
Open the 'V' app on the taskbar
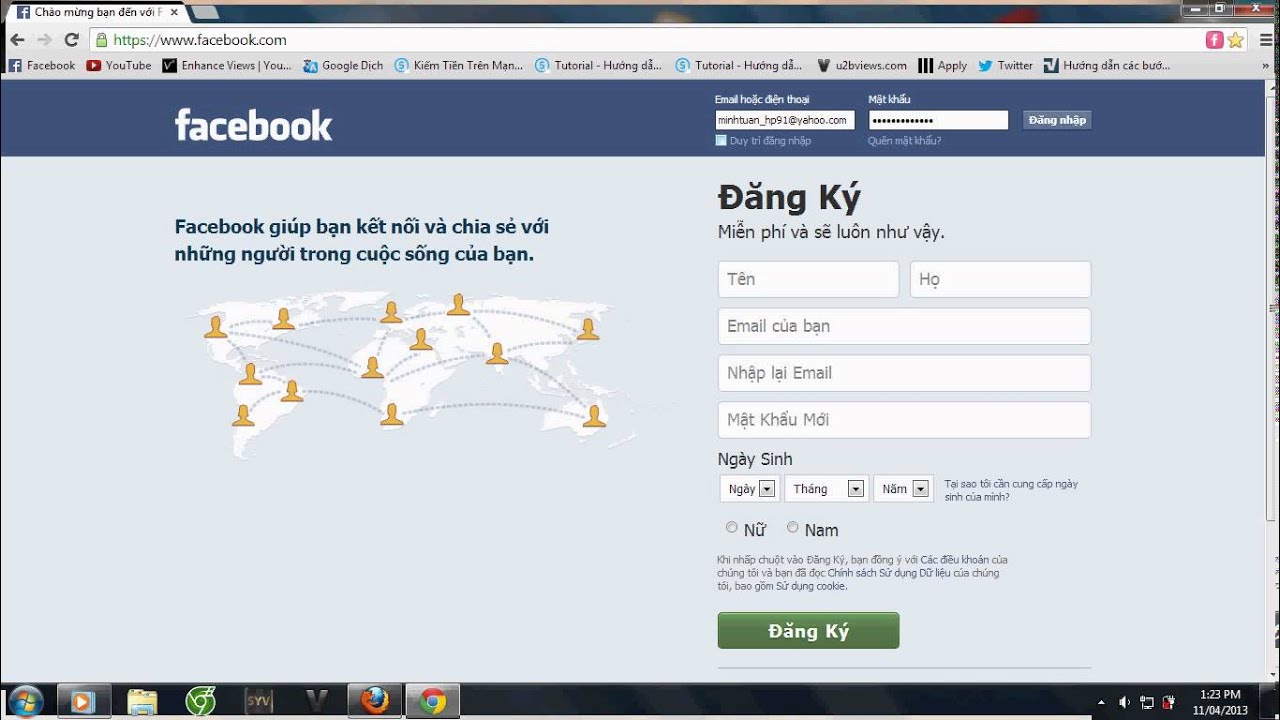(x=317, y=702)
